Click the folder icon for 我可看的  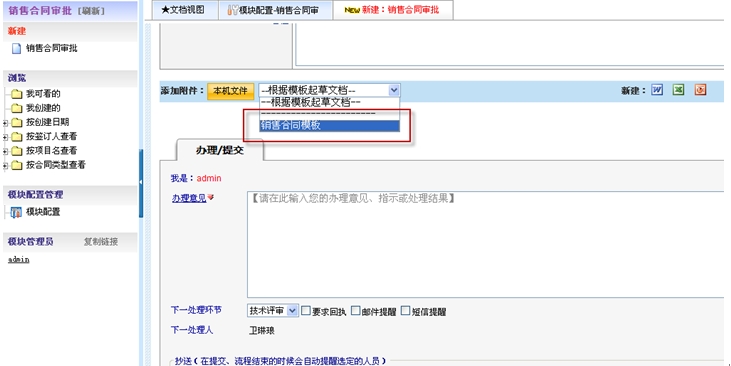17,94
